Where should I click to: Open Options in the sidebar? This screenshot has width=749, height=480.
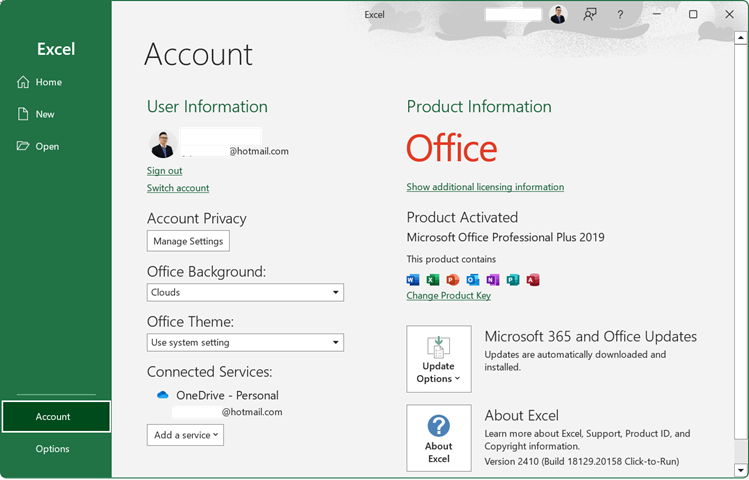(52, 449)
